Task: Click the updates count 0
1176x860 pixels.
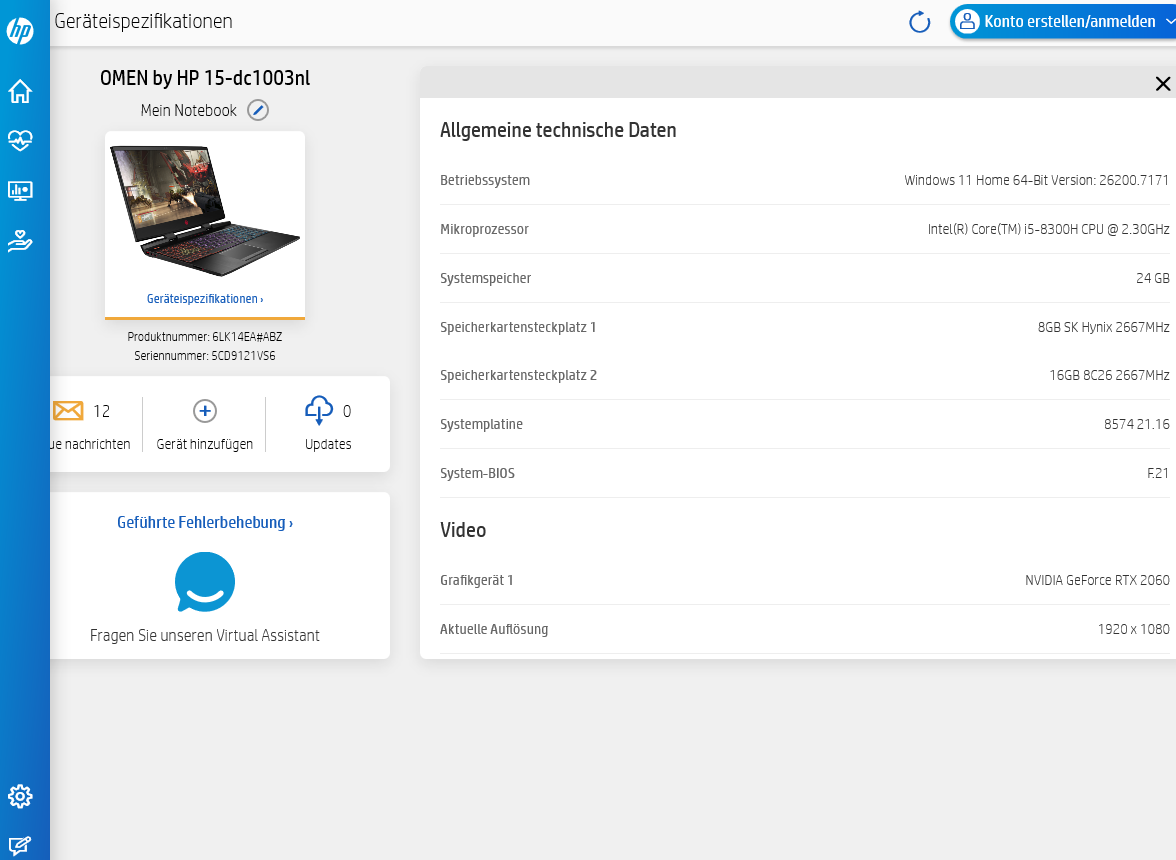Action: (346, 411)
